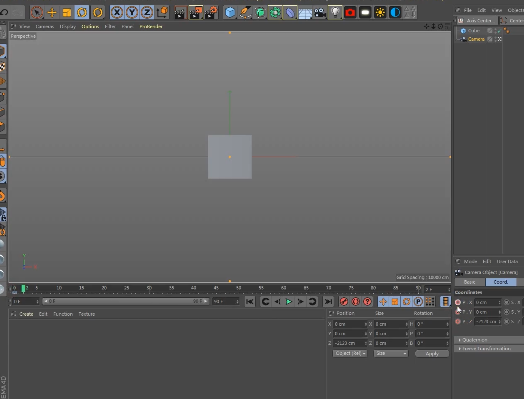Play the animation forward
This screenshot has height=399, width=524.
pos(289,302)
